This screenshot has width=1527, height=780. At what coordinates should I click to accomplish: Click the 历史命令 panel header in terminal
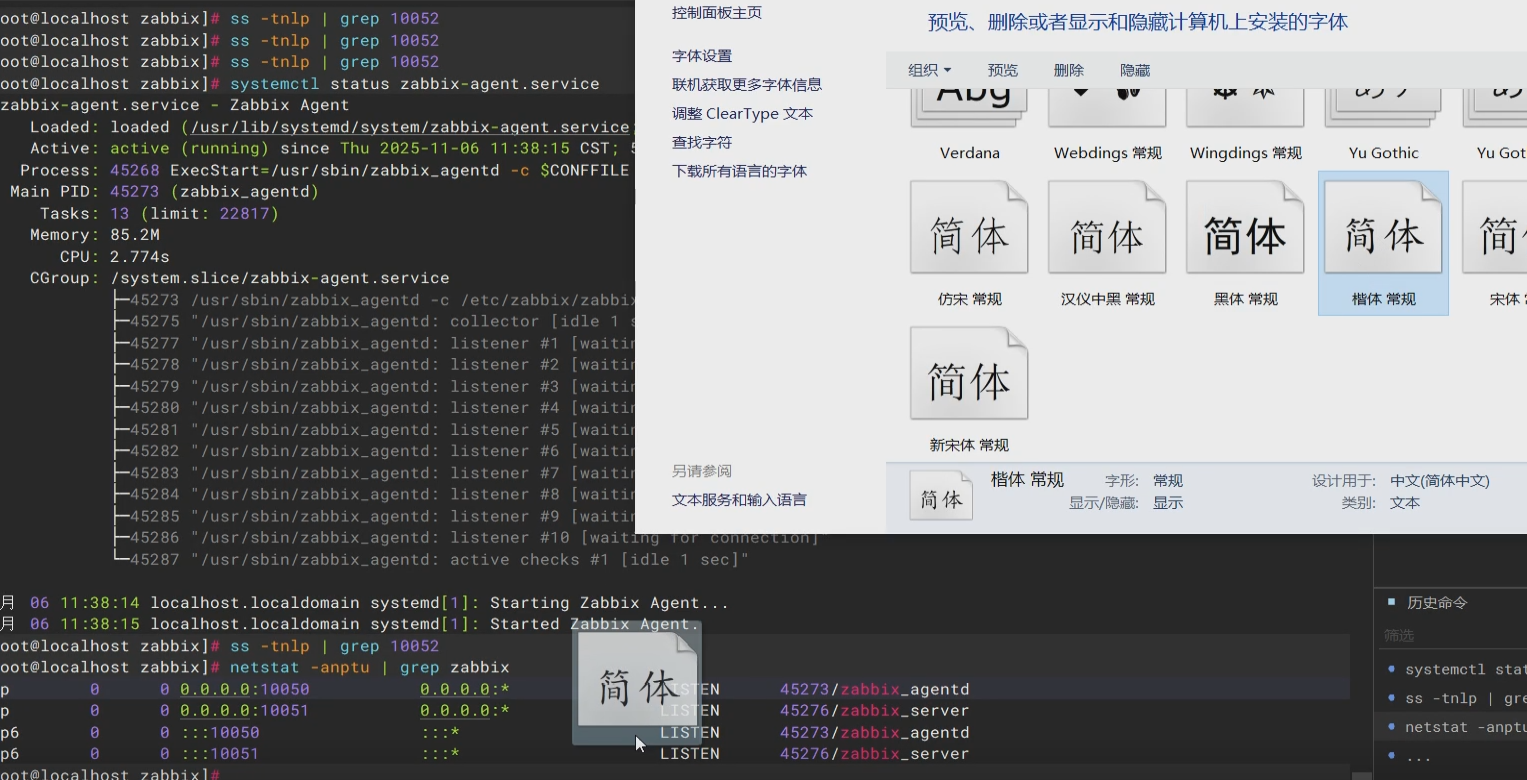(1437, 603)
